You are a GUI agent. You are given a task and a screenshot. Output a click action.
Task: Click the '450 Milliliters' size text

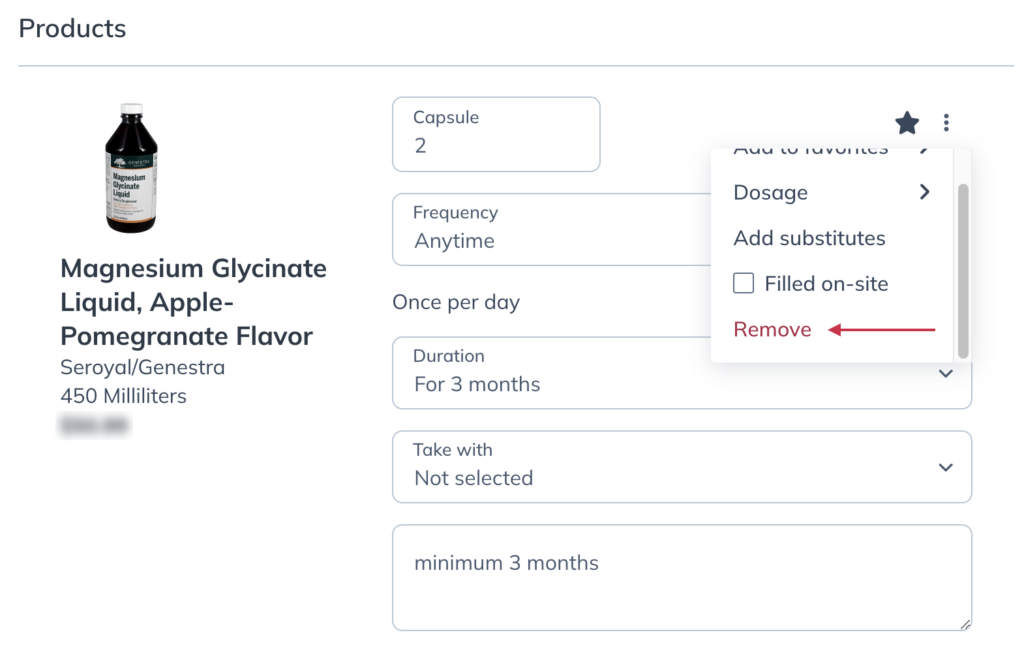tap(123, 396)
